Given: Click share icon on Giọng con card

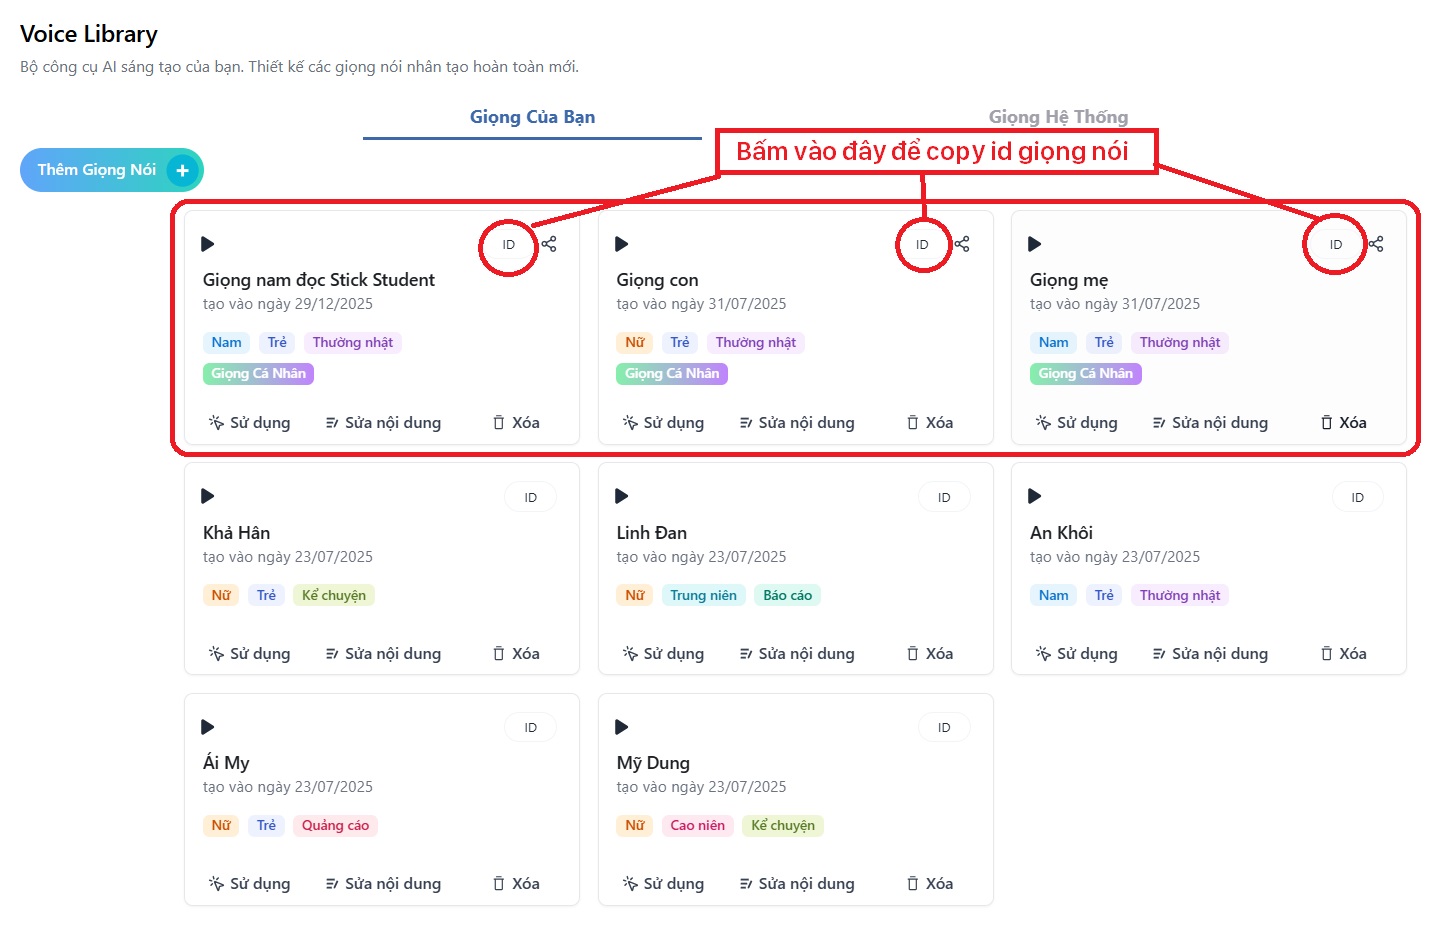Looking at the screenshot, I should pyautogui.click(x=962, y=244).
